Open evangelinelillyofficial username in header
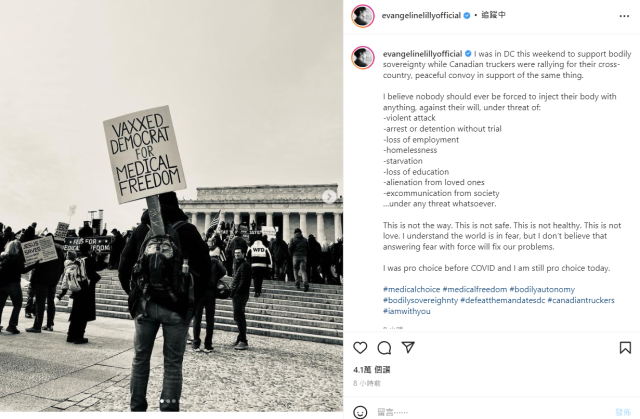 pyautogui.click(x=421, y=16)
